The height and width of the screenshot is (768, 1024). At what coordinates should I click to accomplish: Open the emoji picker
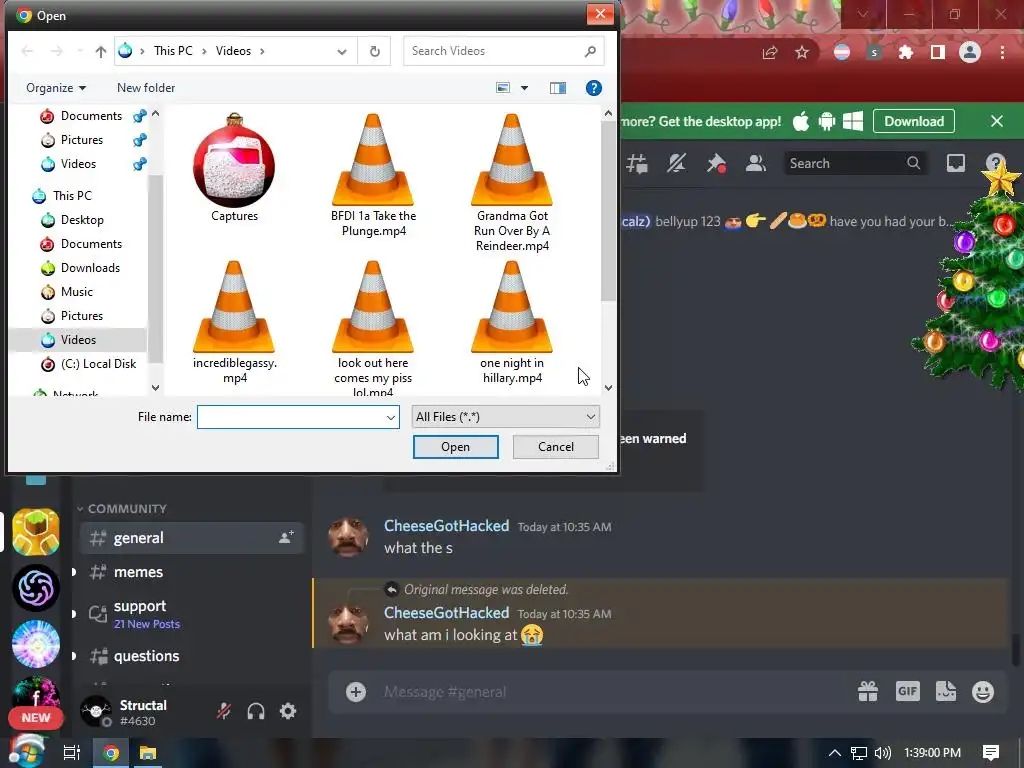coord(983,691)
